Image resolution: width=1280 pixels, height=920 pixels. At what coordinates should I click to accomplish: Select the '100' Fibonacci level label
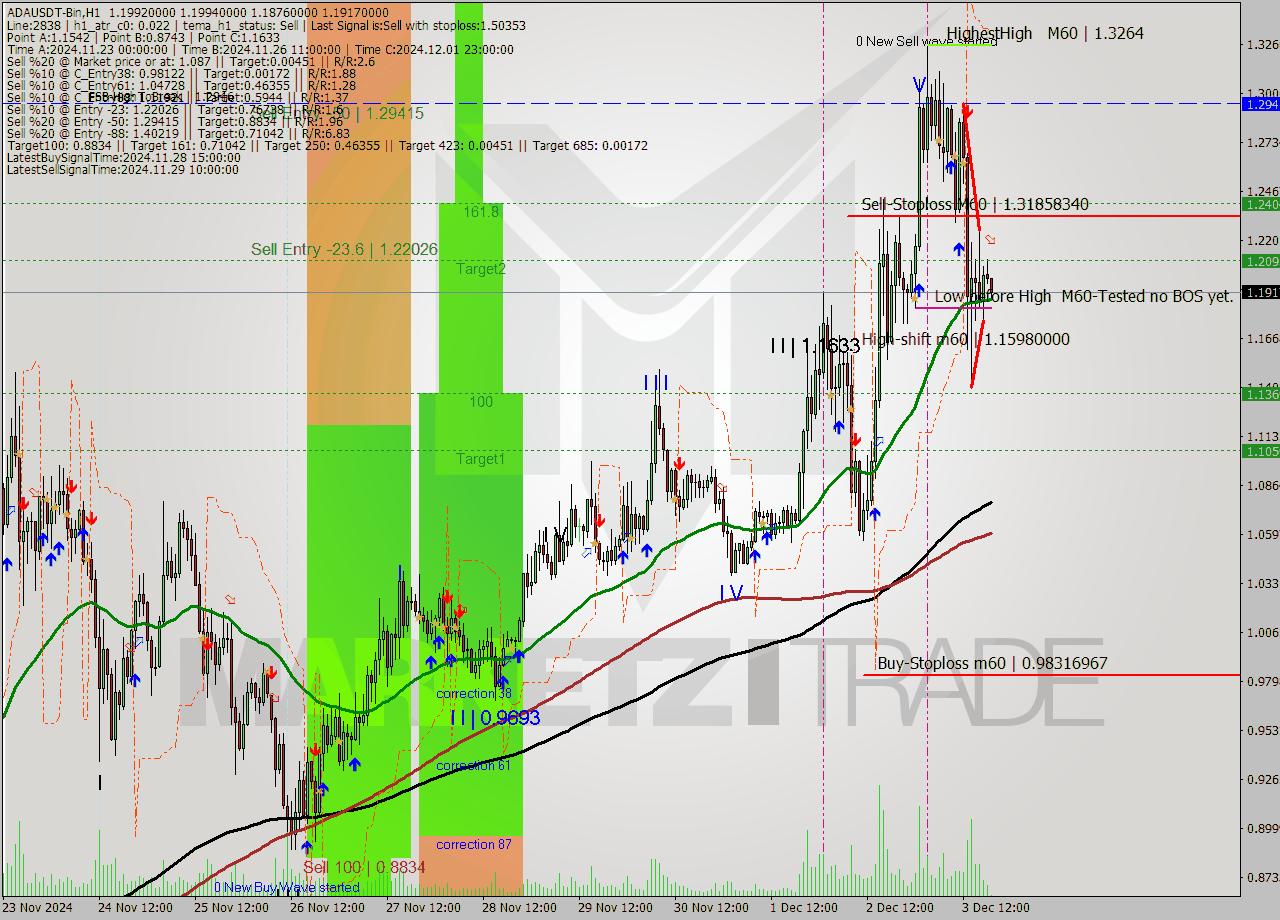coord(481,401)
